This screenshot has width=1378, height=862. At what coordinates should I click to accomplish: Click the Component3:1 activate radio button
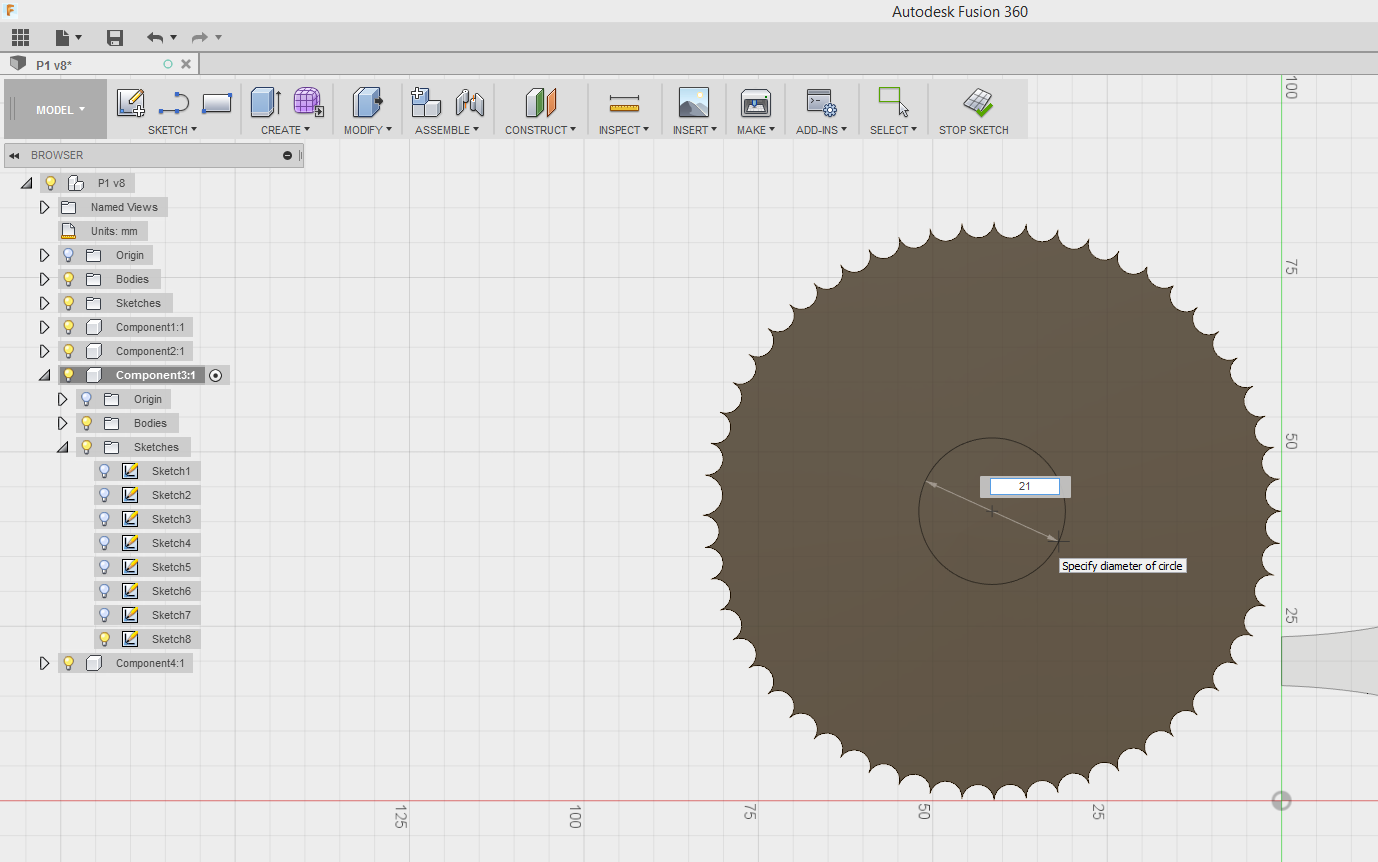(x=216, y=375)
